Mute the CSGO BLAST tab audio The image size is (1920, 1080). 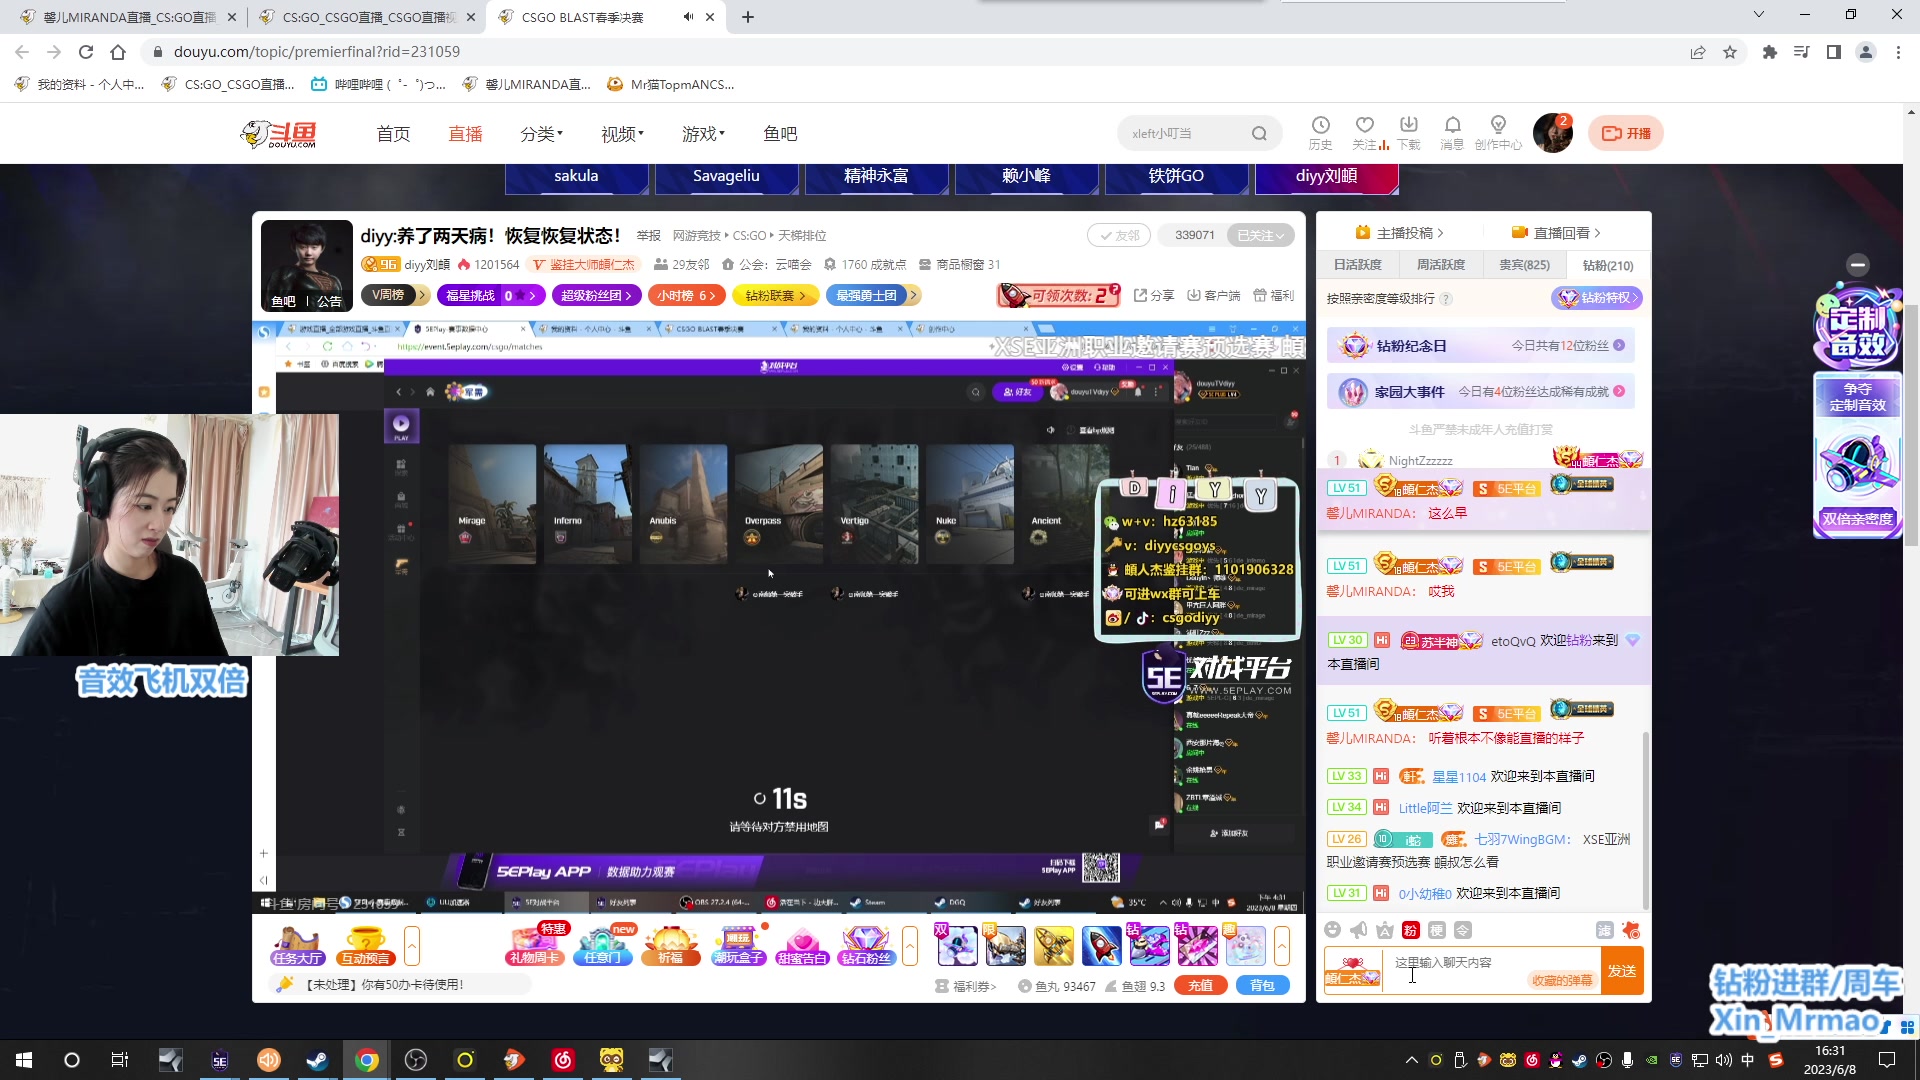[x=688, y=17]
